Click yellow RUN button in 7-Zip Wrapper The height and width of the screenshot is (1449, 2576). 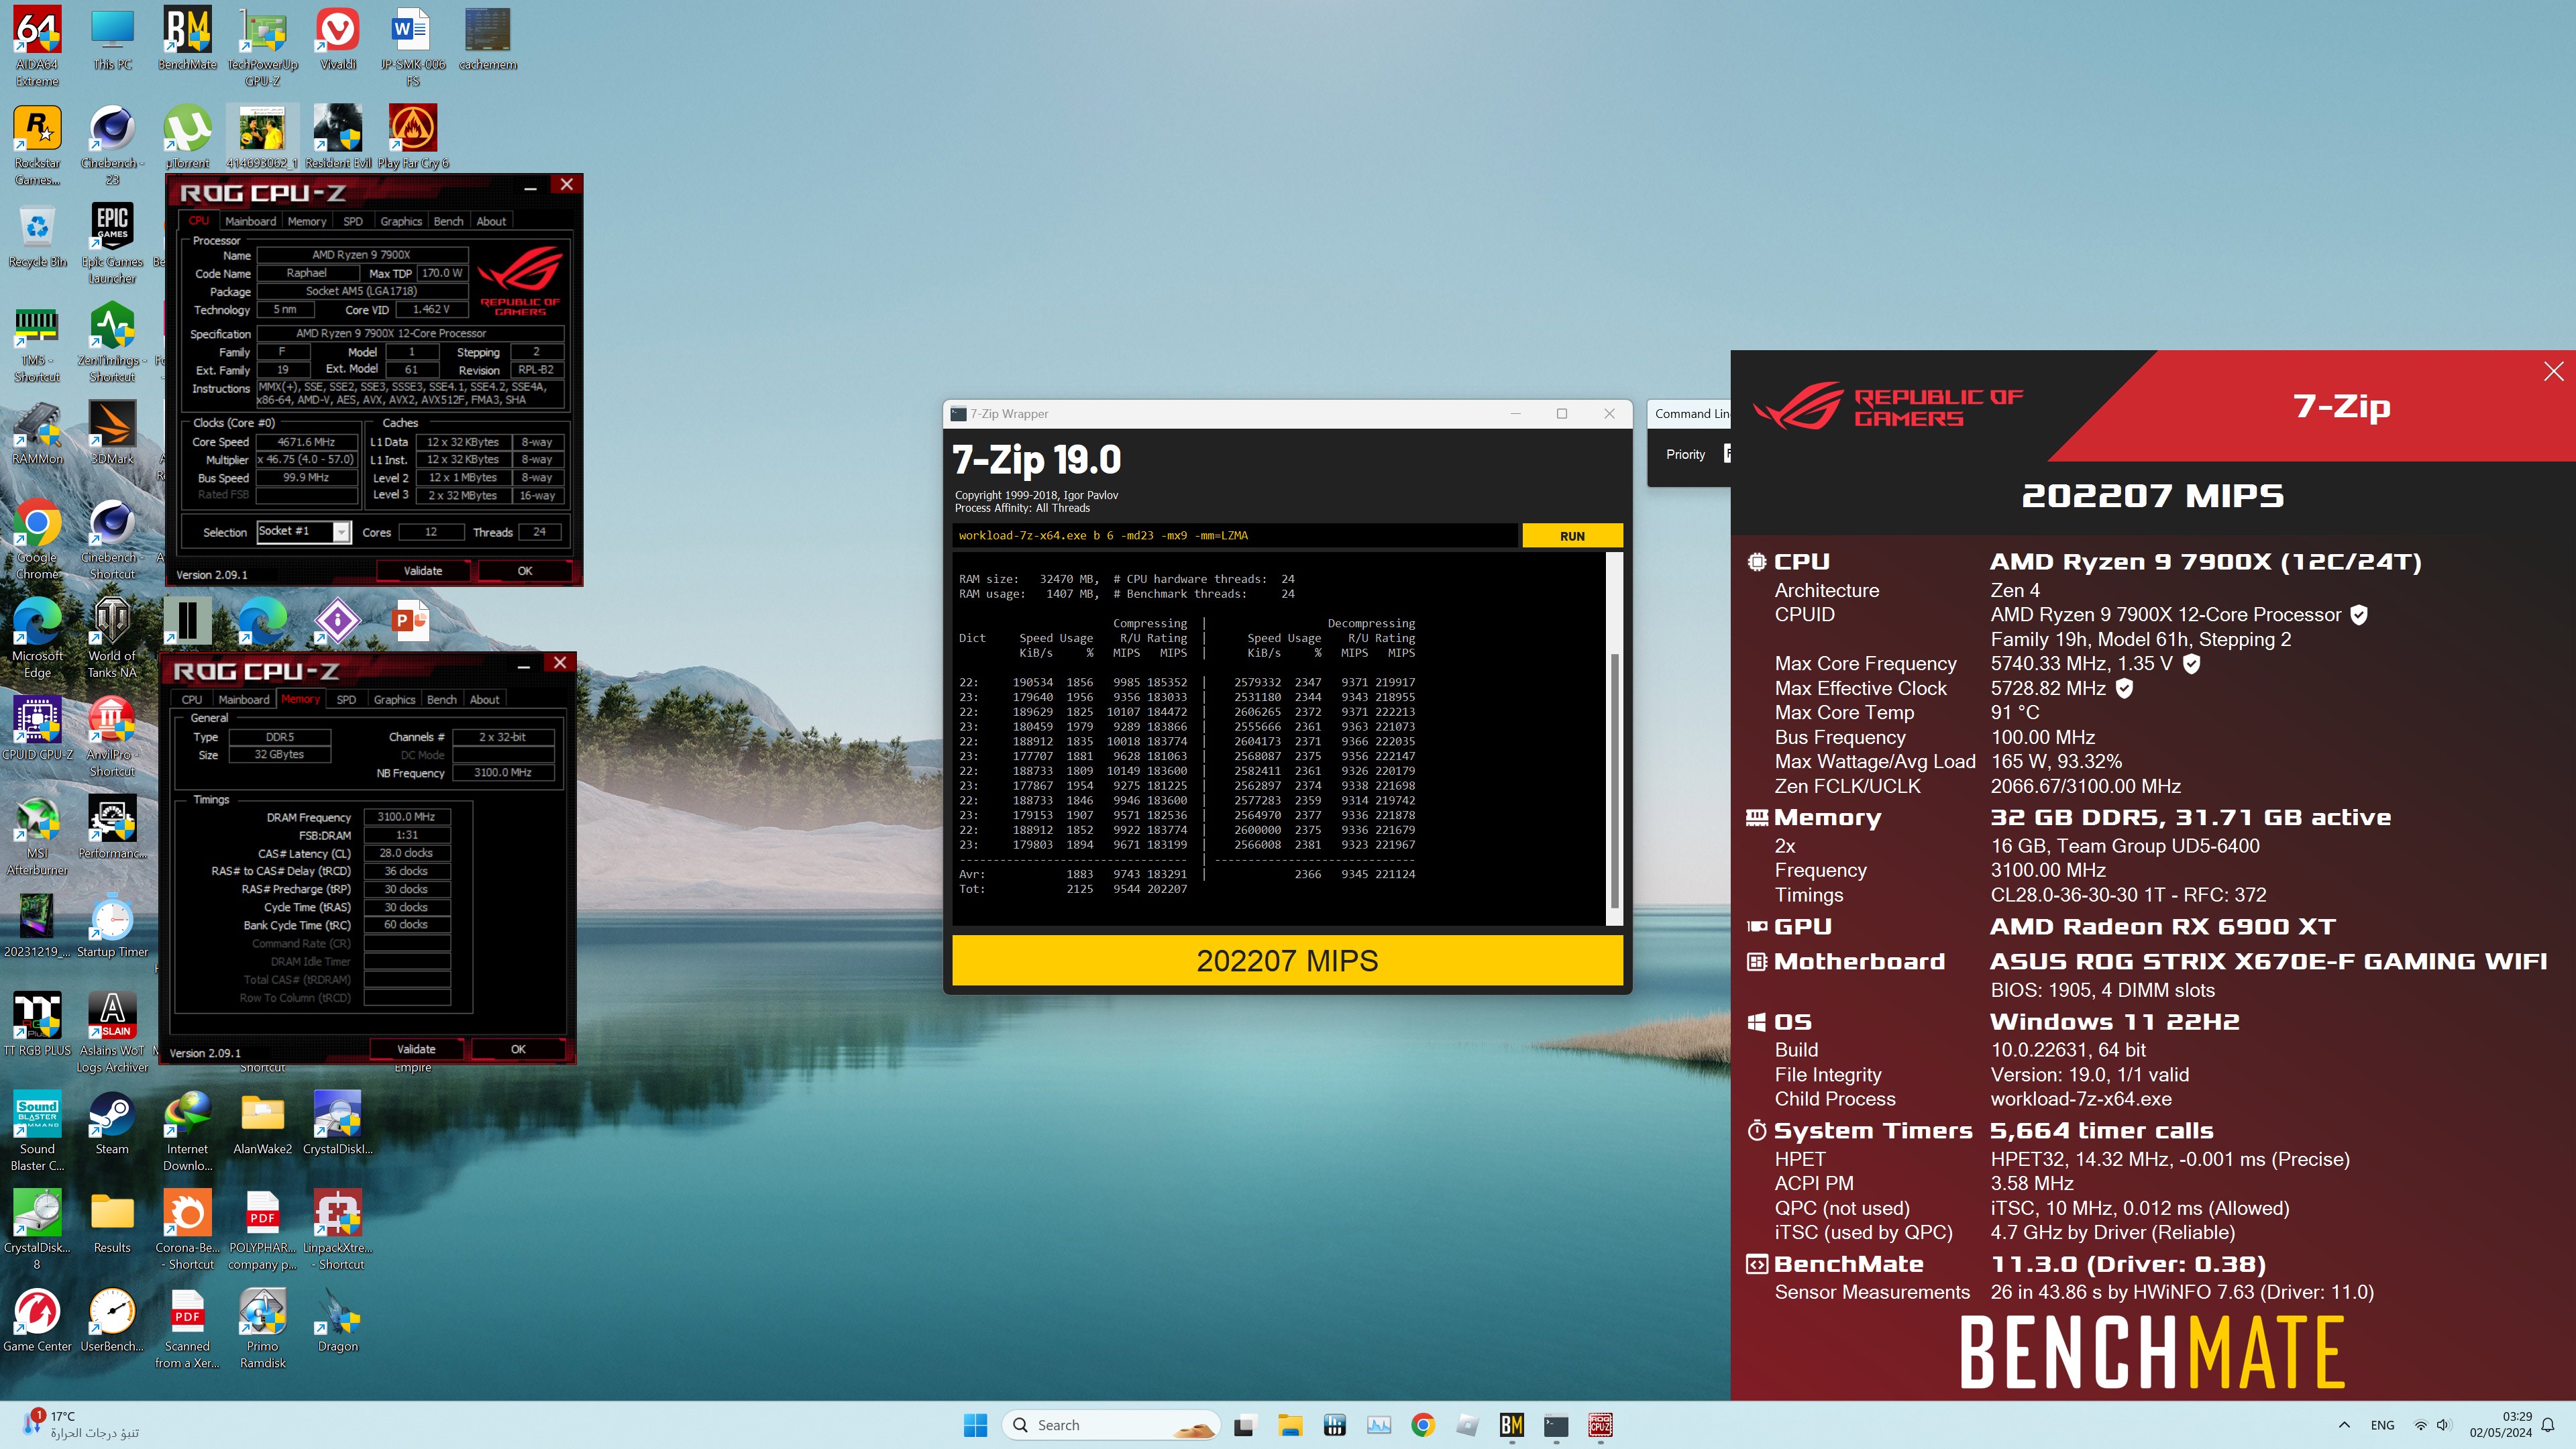tap(1572, 536)
